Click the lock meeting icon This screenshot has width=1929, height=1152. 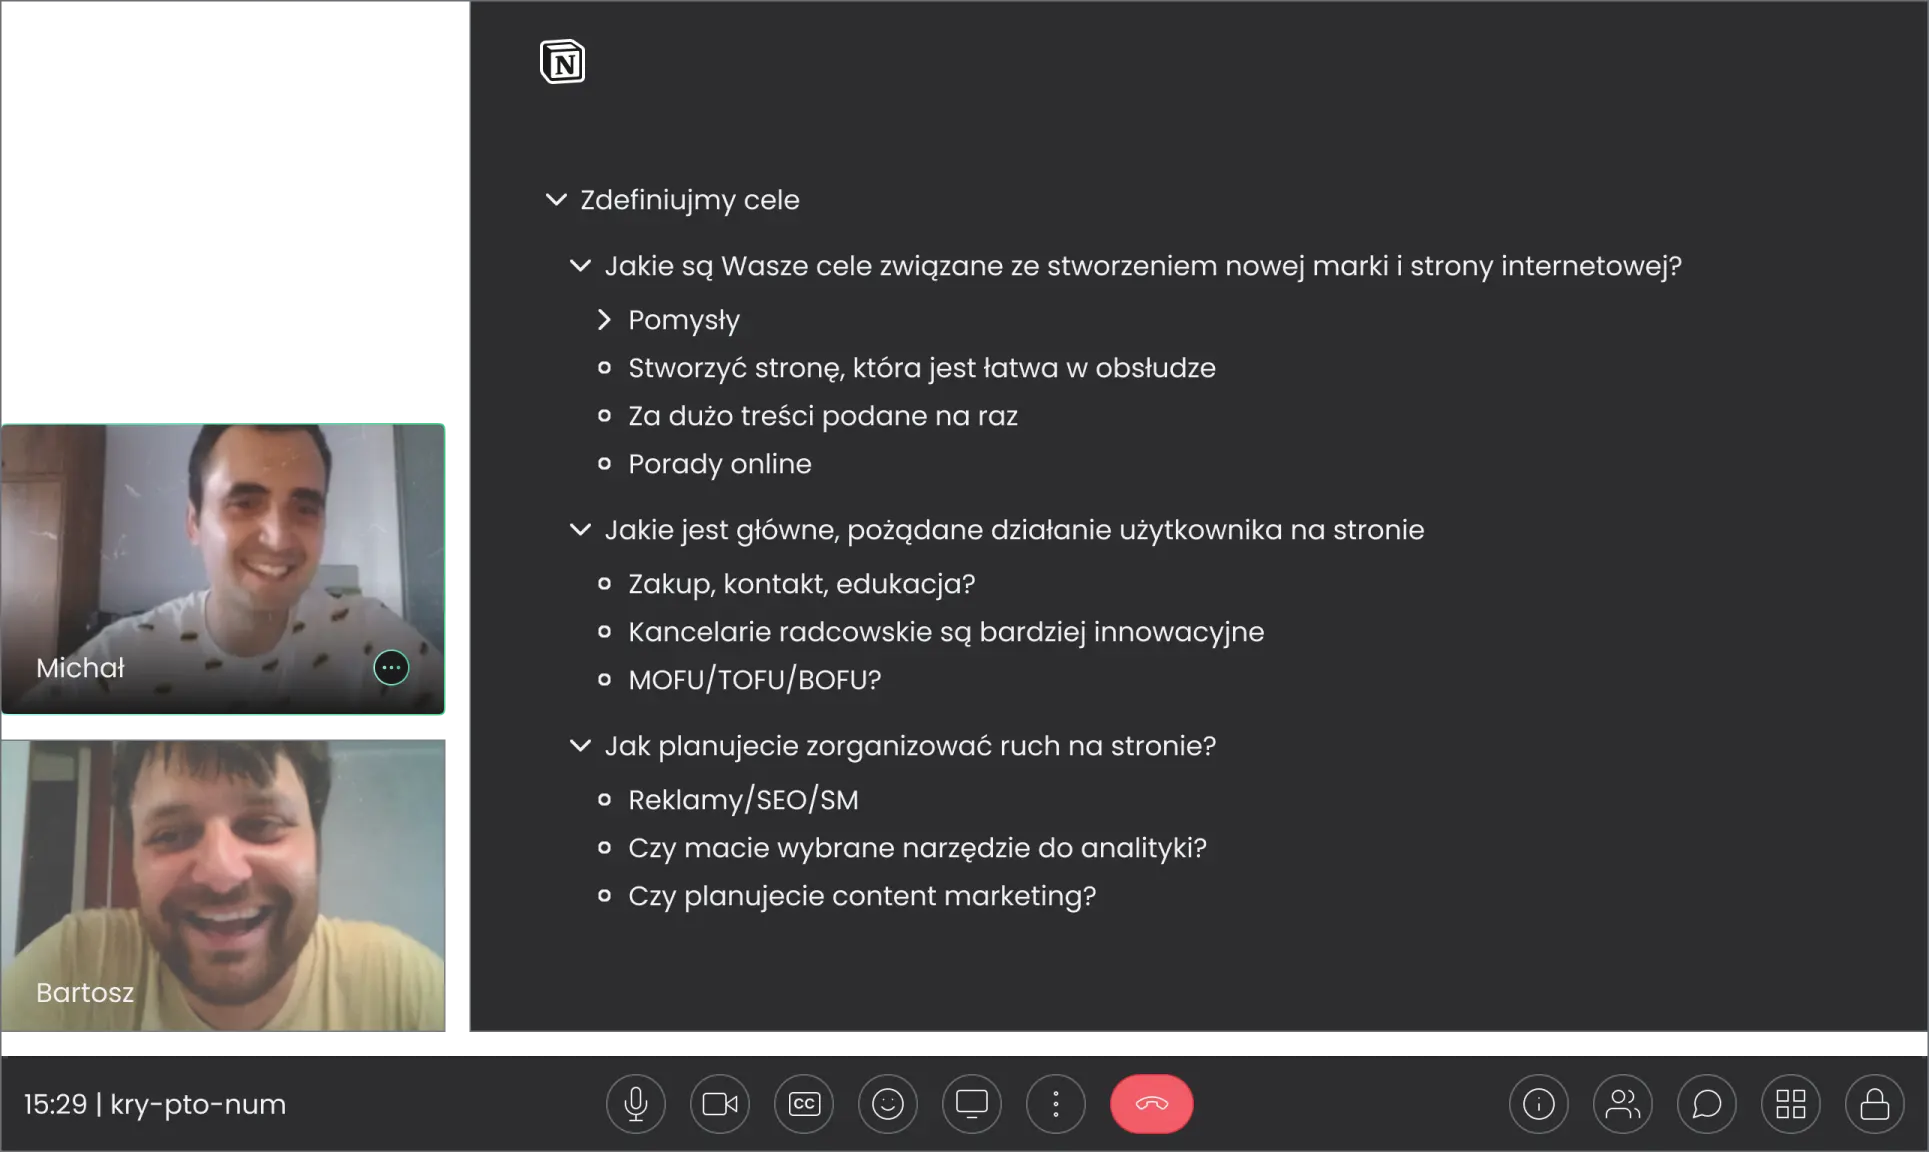click(x=1874, y=1104)
